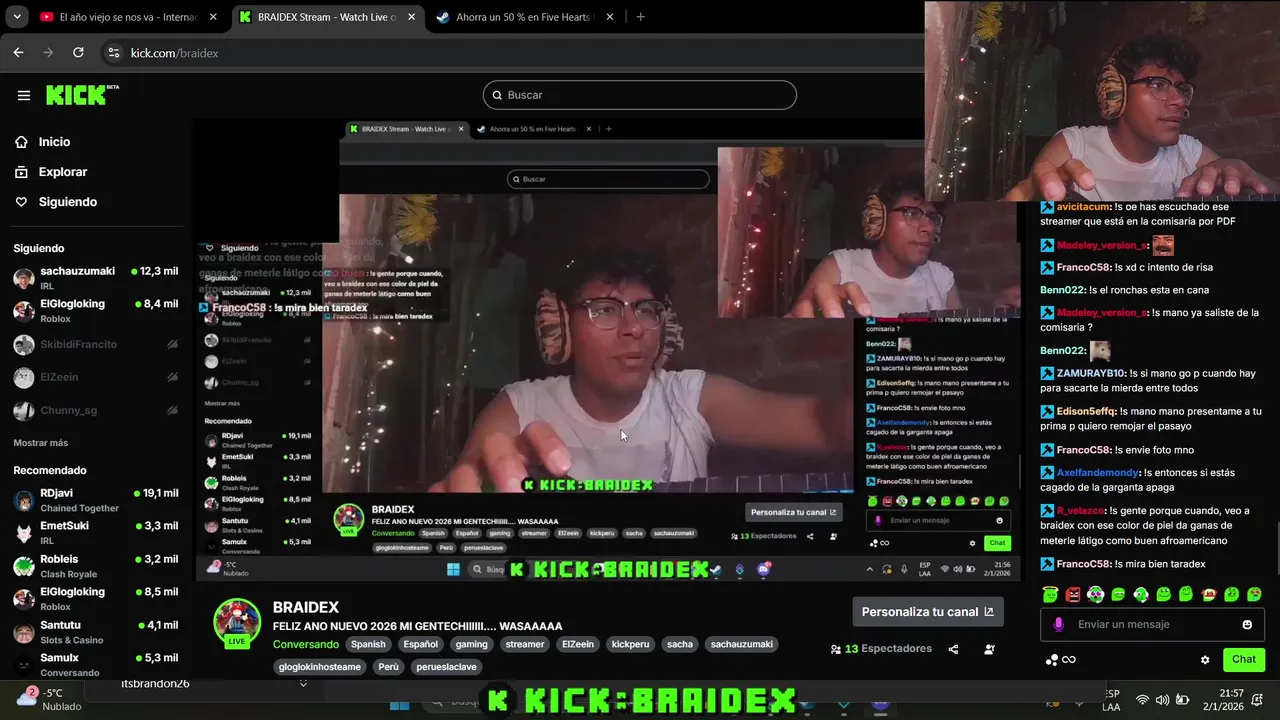Open sachauzumaki channel in followed list

95,278
